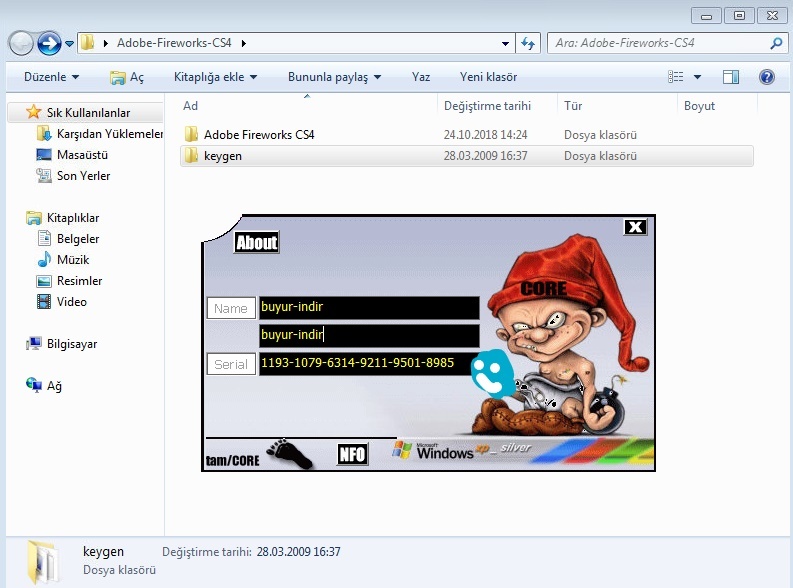793x588 pixels.
Task: Click Yeni klasör in the toolbar
Action: tap(488, 77)
